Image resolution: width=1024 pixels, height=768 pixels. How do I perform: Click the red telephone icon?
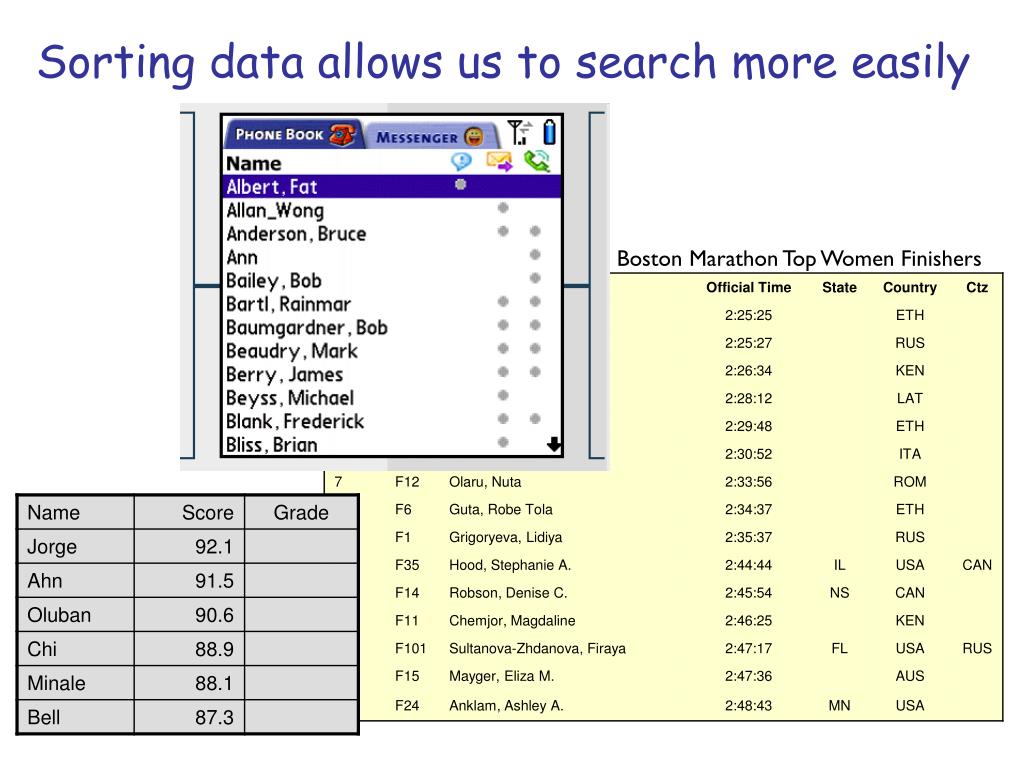342,134
